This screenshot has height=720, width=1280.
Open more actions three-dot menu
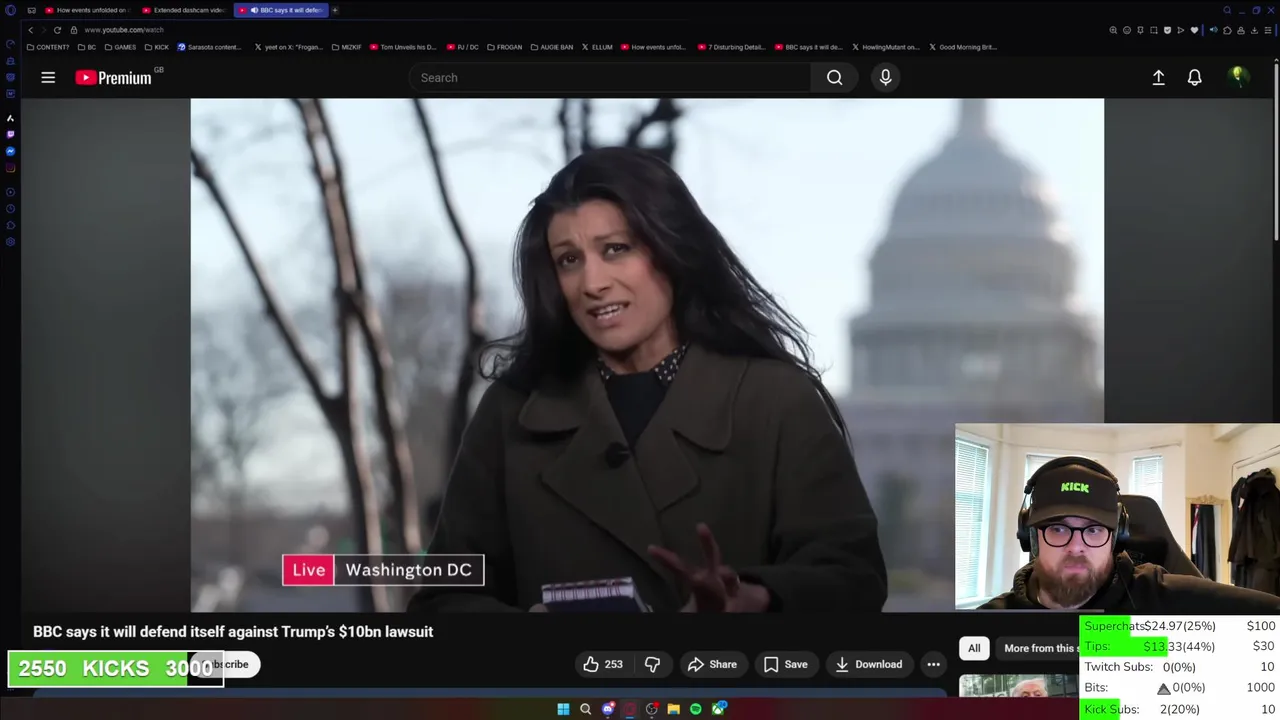(x=933, y=664)
